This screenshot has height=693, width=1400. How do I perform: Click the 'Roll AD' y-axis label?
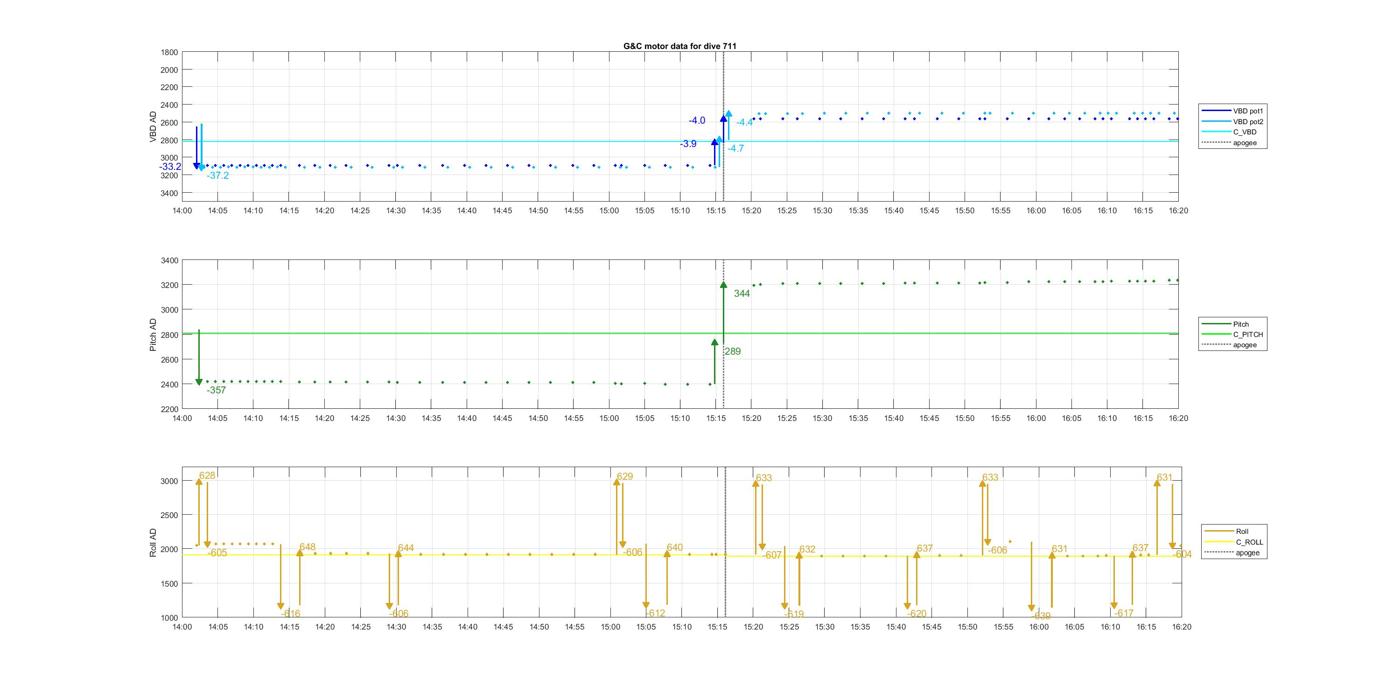[x=154, y=541]
